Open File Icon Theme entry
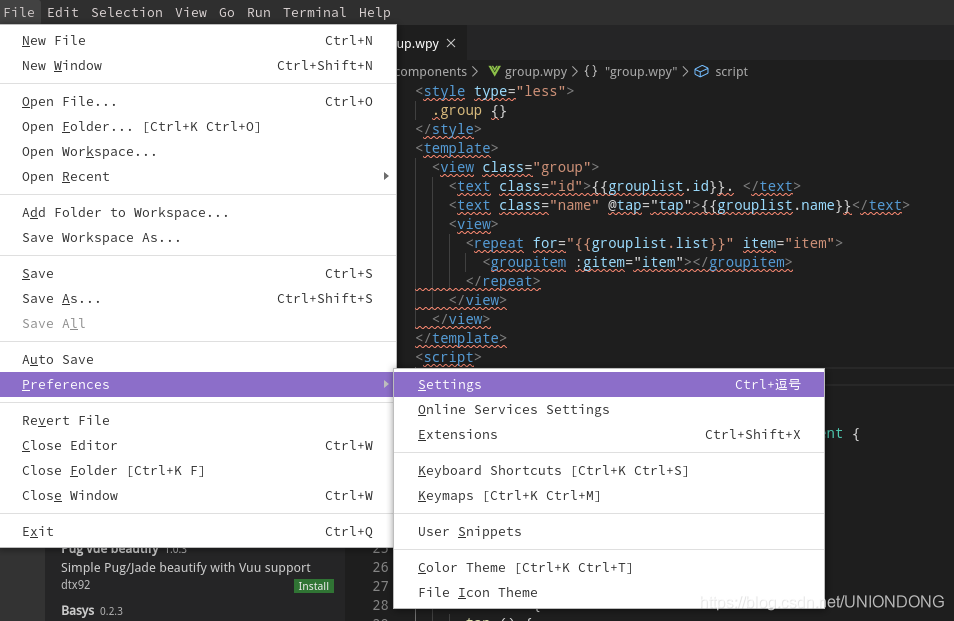Screen dimensions: 954x621 pos(609,592)
